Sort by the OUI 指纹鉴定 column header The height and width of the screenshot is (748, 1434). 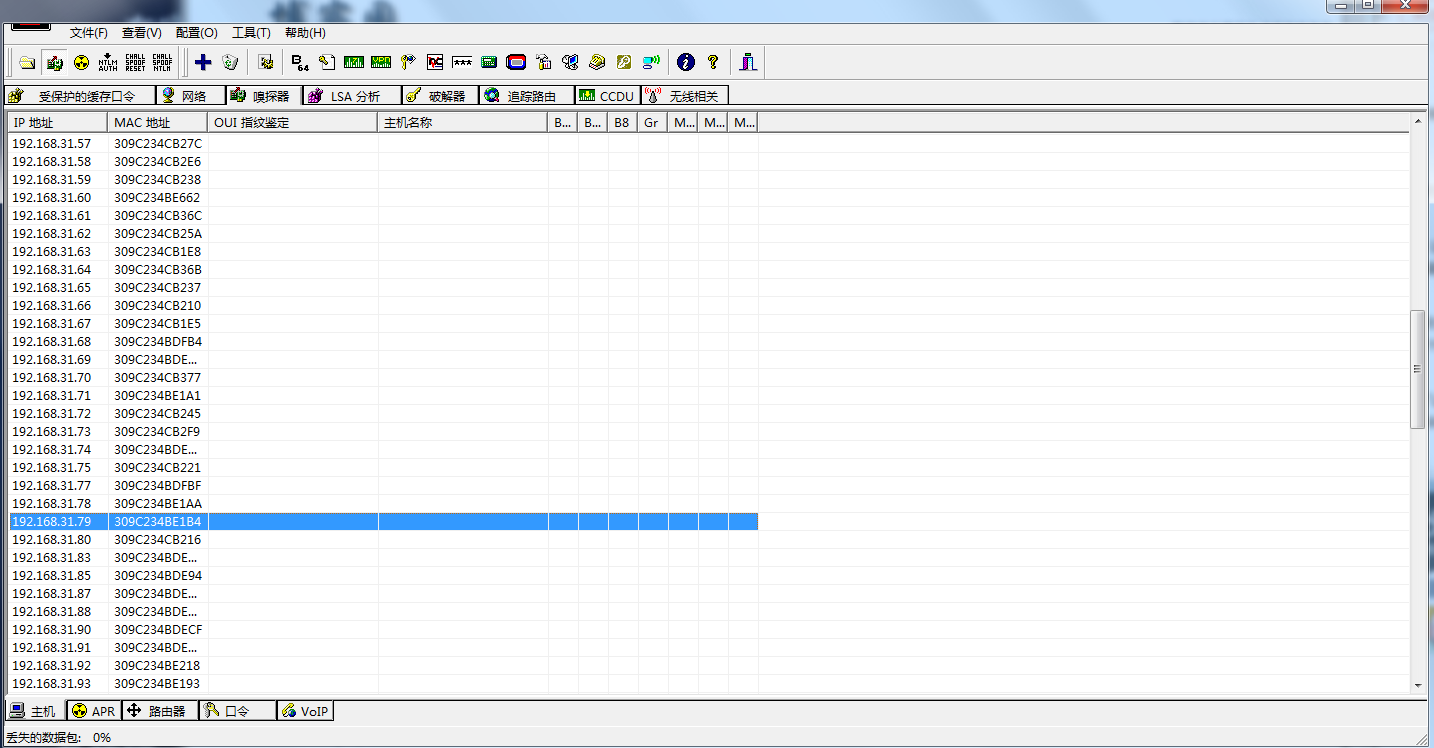point(293,123)
